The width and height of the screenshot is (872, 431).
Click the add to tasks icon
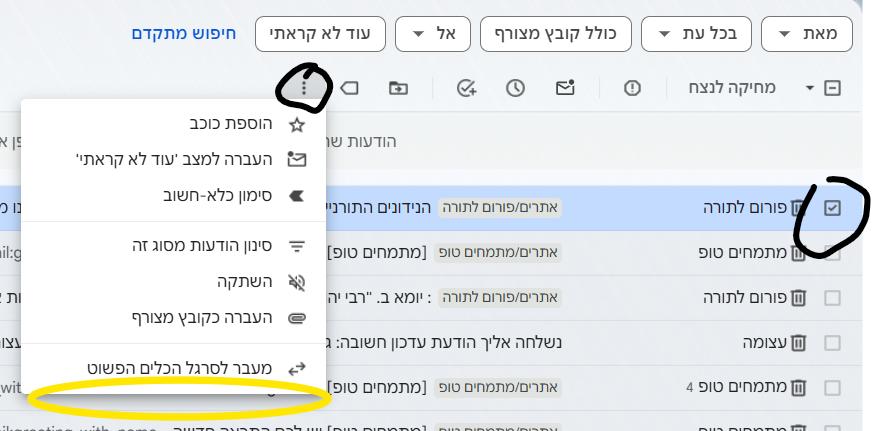(466, 88)
